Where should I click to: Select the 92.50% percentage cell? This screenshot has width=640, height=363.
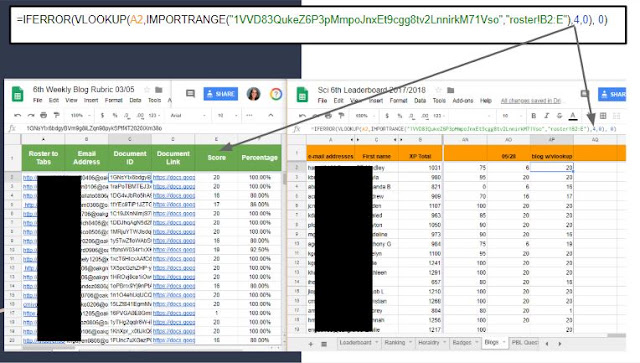tap(260, 249)
